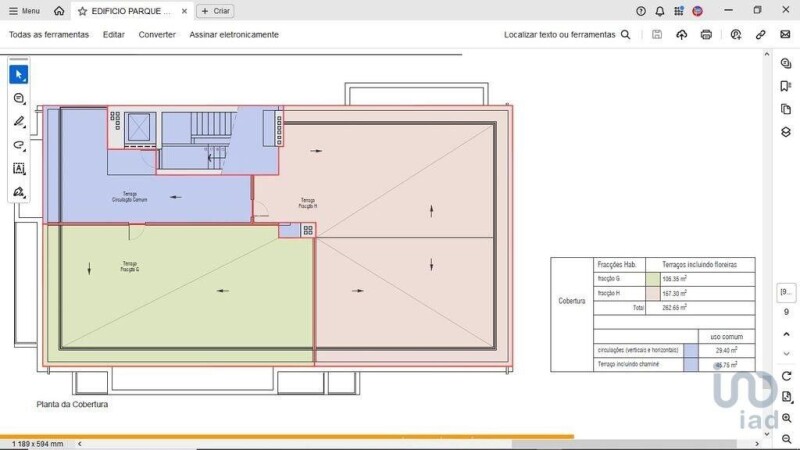Open the Menu hamburger dropdown
The width and height of the screenshot is (800, 450).
(x=24, y=11)
